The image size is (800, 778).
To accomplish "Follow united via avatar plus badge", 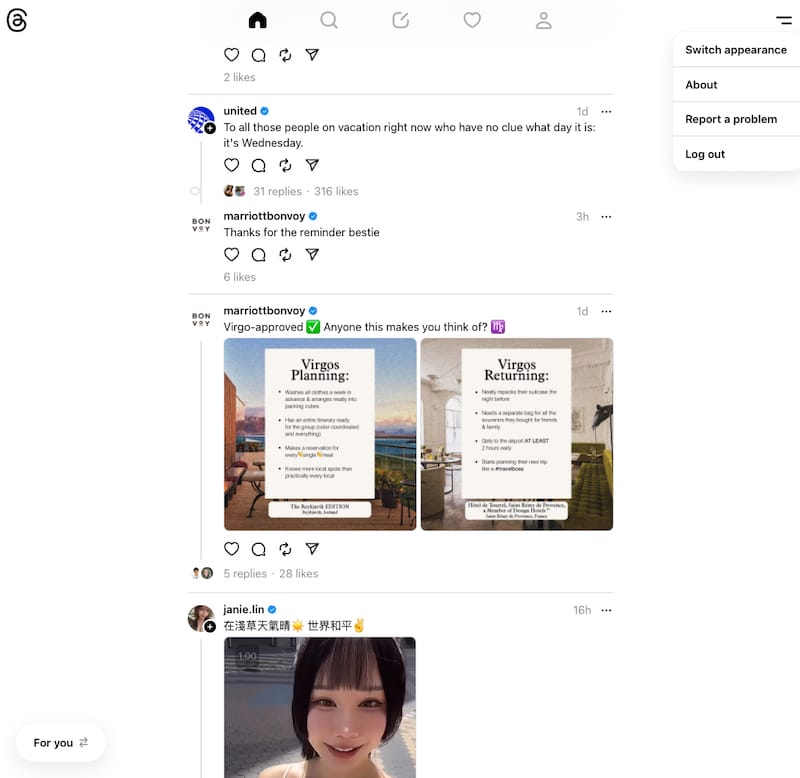I will pos(210,129).
